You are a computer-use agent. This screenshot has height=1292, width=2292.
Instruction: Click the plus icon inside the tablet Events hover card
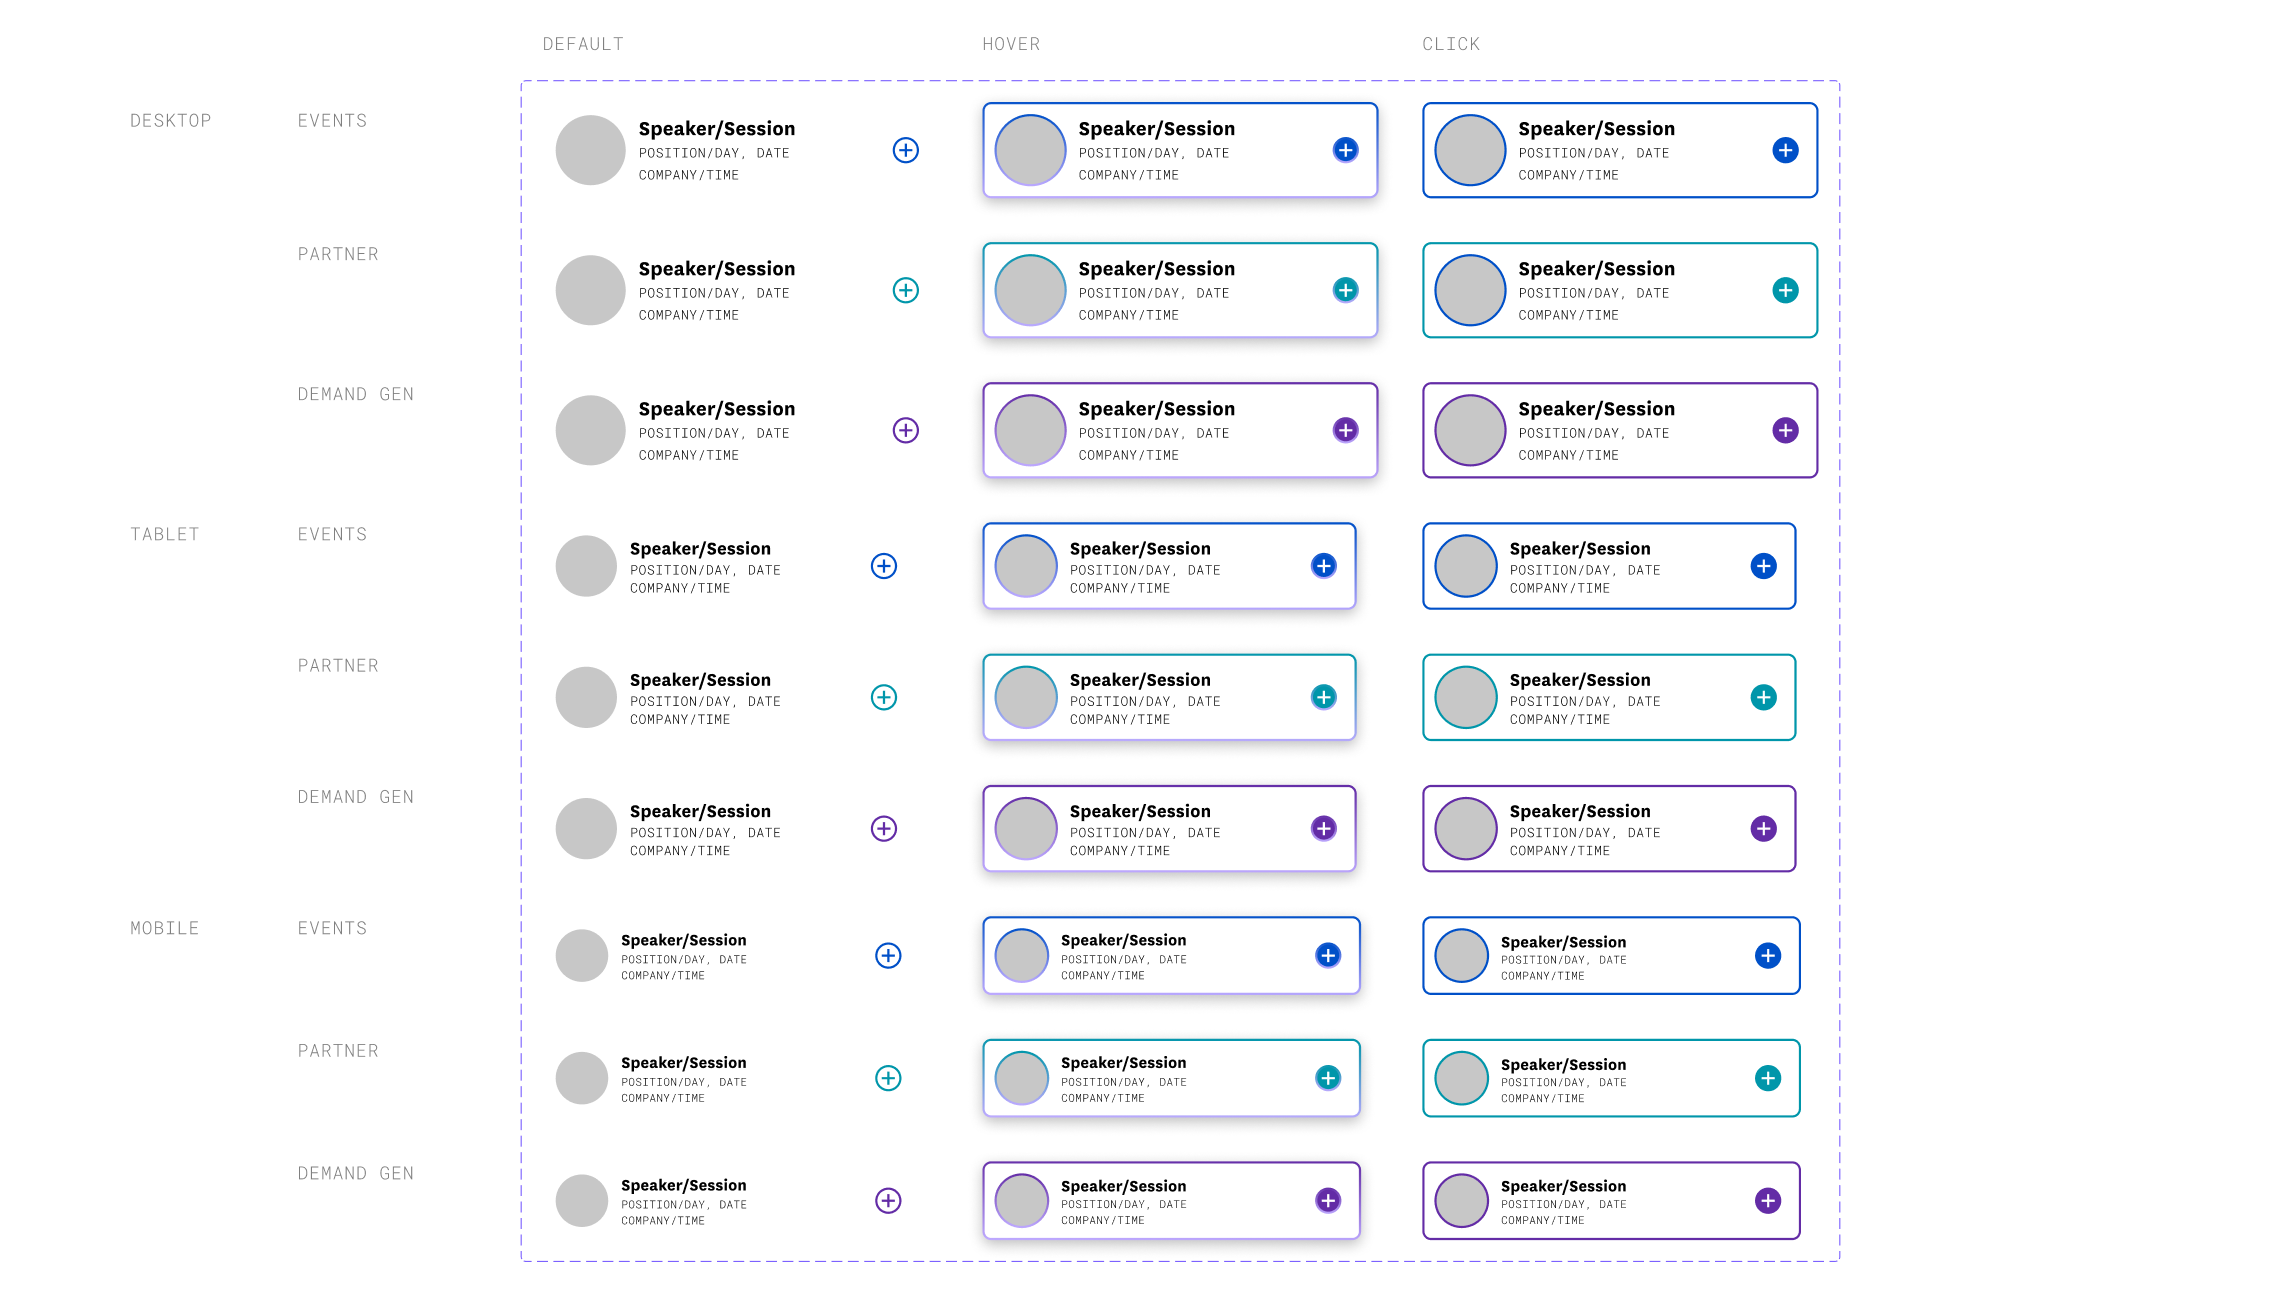(1323, 565)
